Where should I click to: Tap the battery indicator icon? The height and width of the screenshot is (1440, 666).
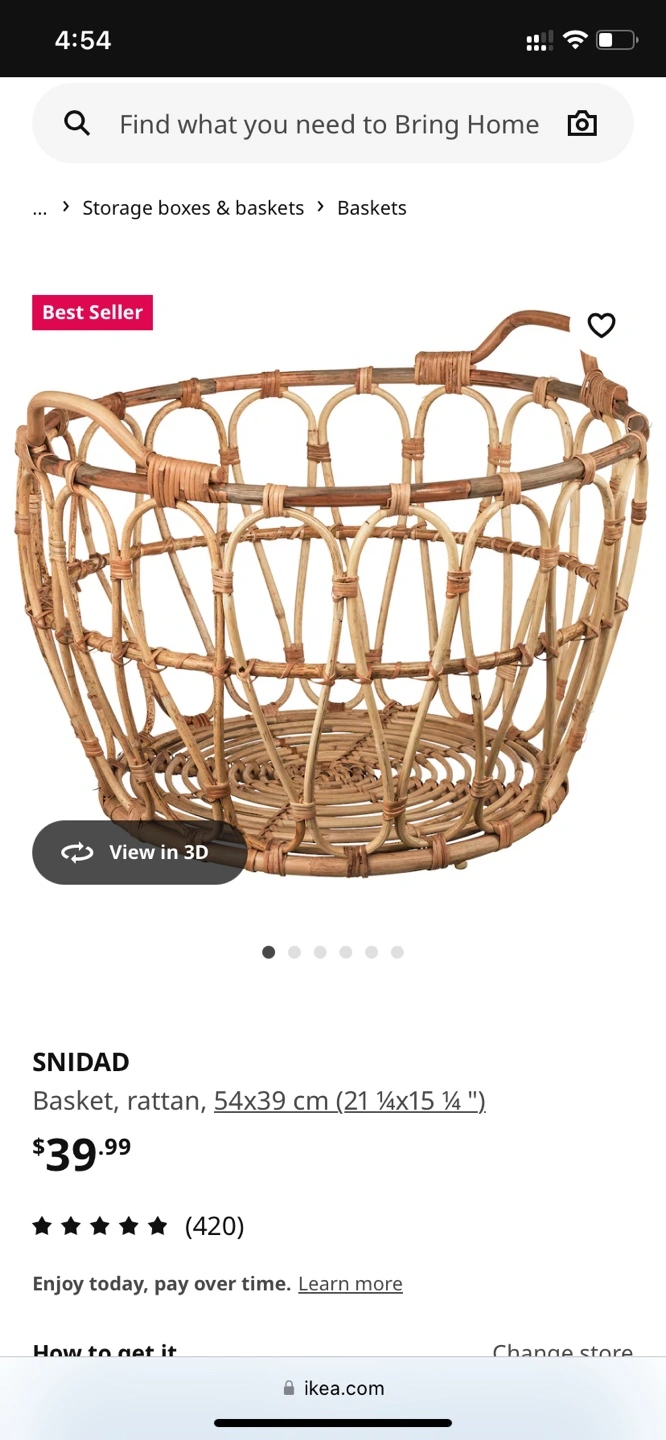tap(616, 40)
